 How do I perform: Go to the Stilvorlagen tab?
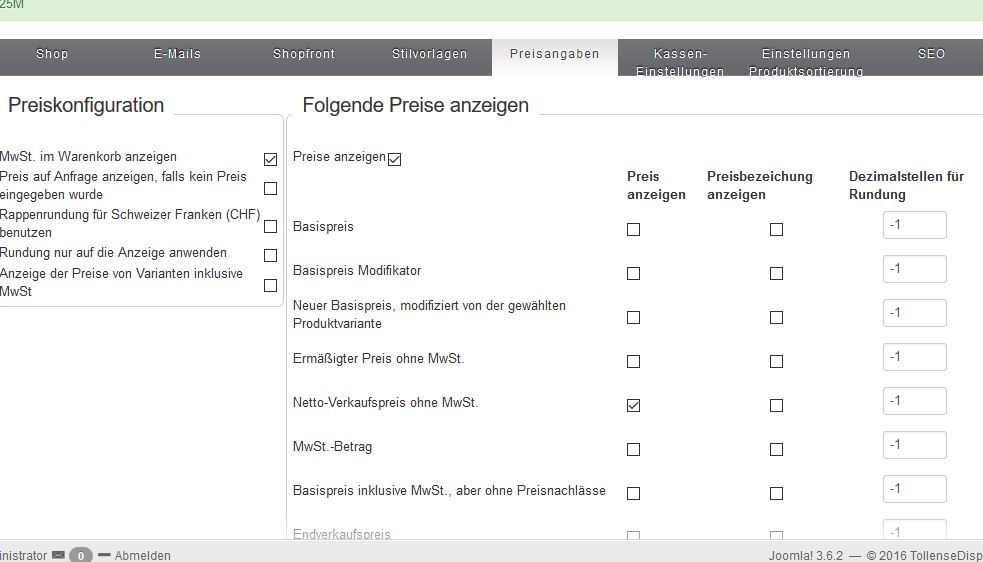(429, 54)
